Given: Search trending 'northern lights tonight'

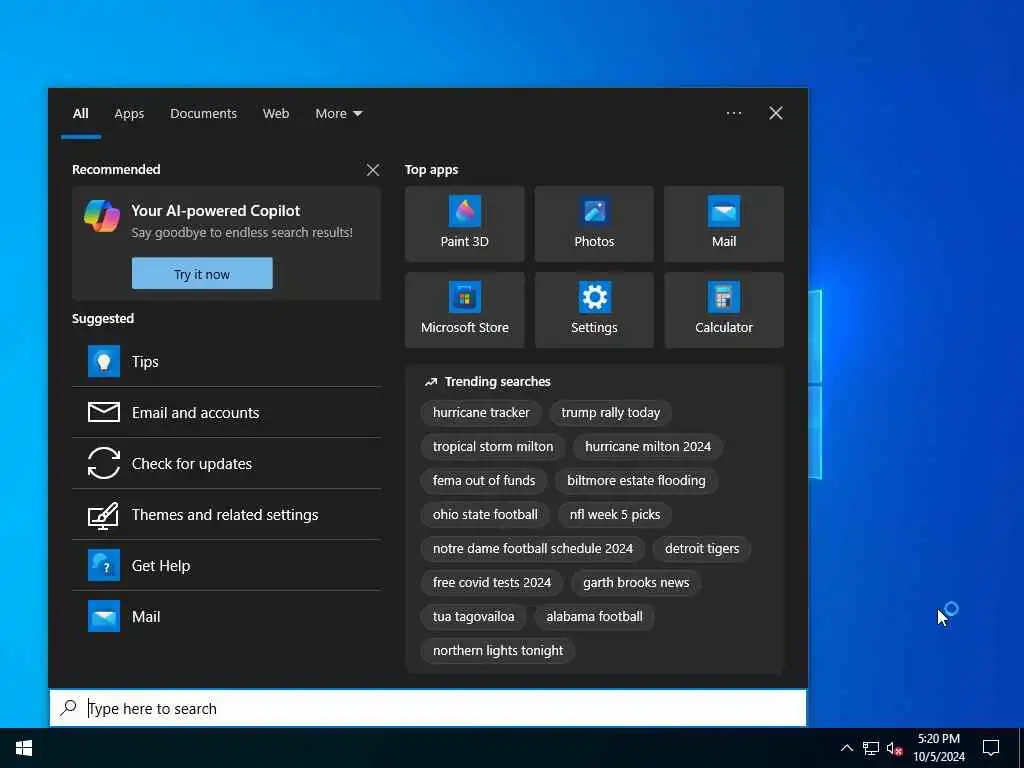Looking at the screenshot, I should coord(498,650).
